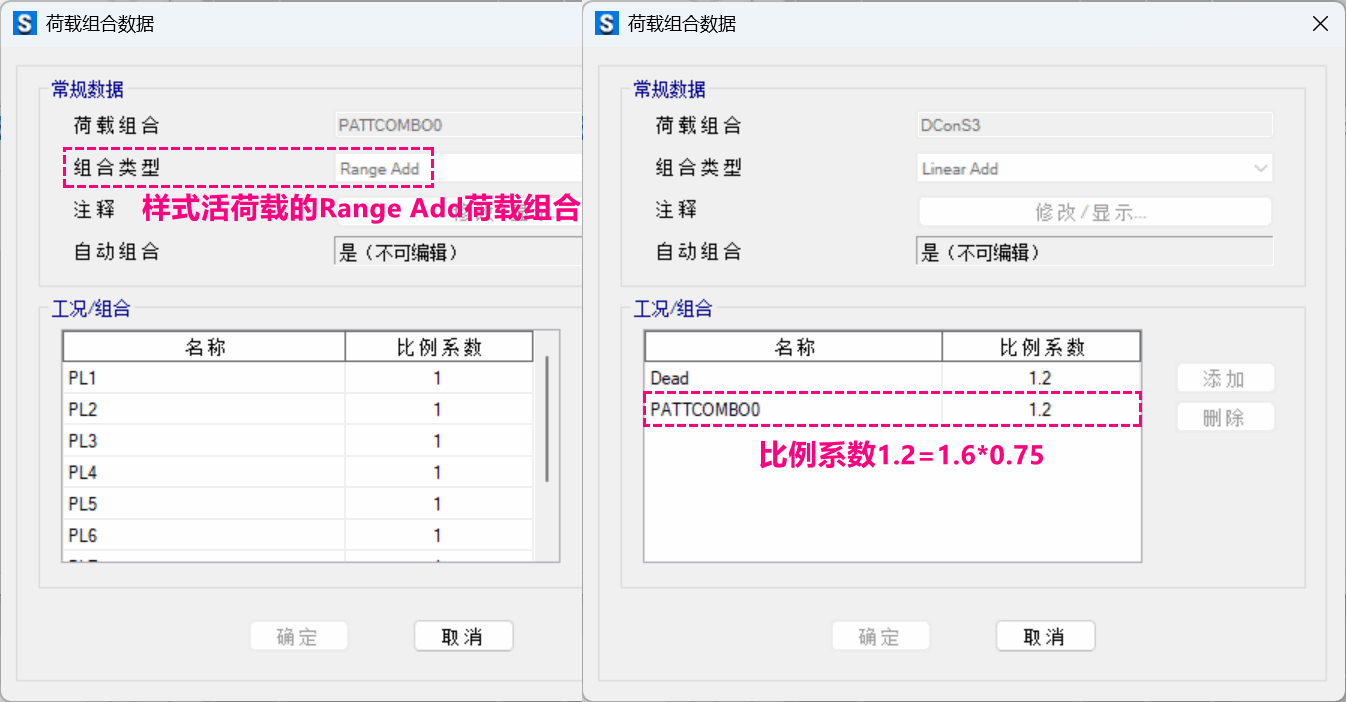This screenshot has height=702, width=1347.
Task: Select the PL4 load case row
Action: [204, 472]
